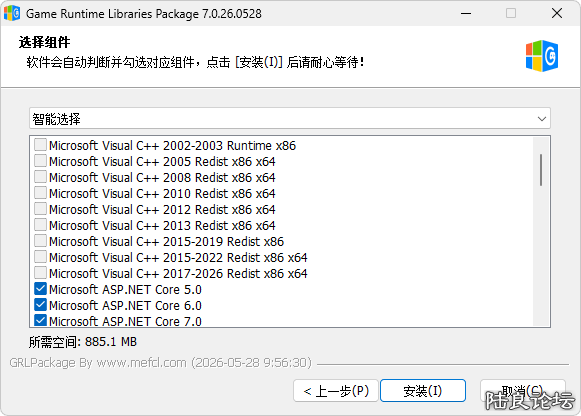Screen dimensions: 581x416
Task: Close the installer window
Action: coord(557,13)
